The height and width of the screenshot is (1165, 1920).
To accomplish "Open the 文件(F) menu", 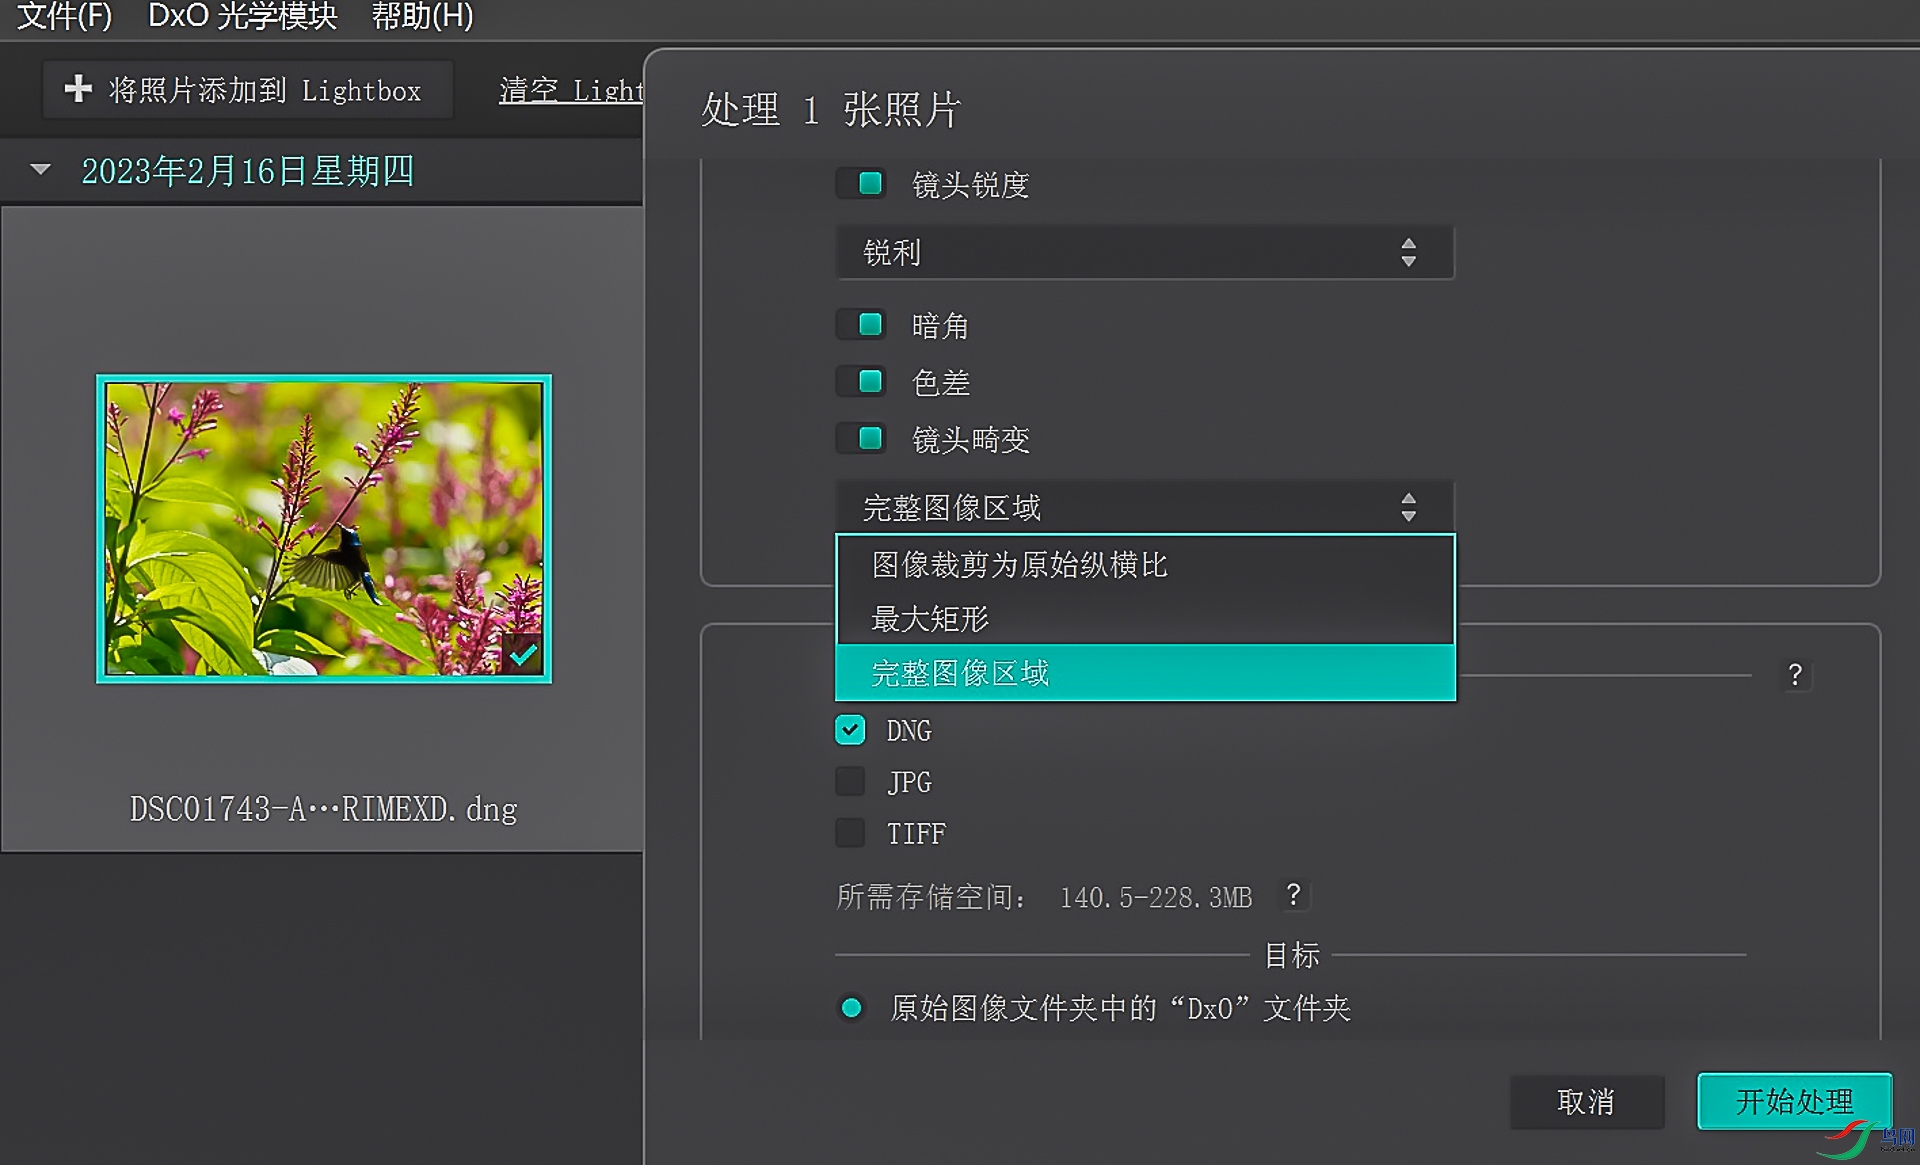I will coord(65,16).
